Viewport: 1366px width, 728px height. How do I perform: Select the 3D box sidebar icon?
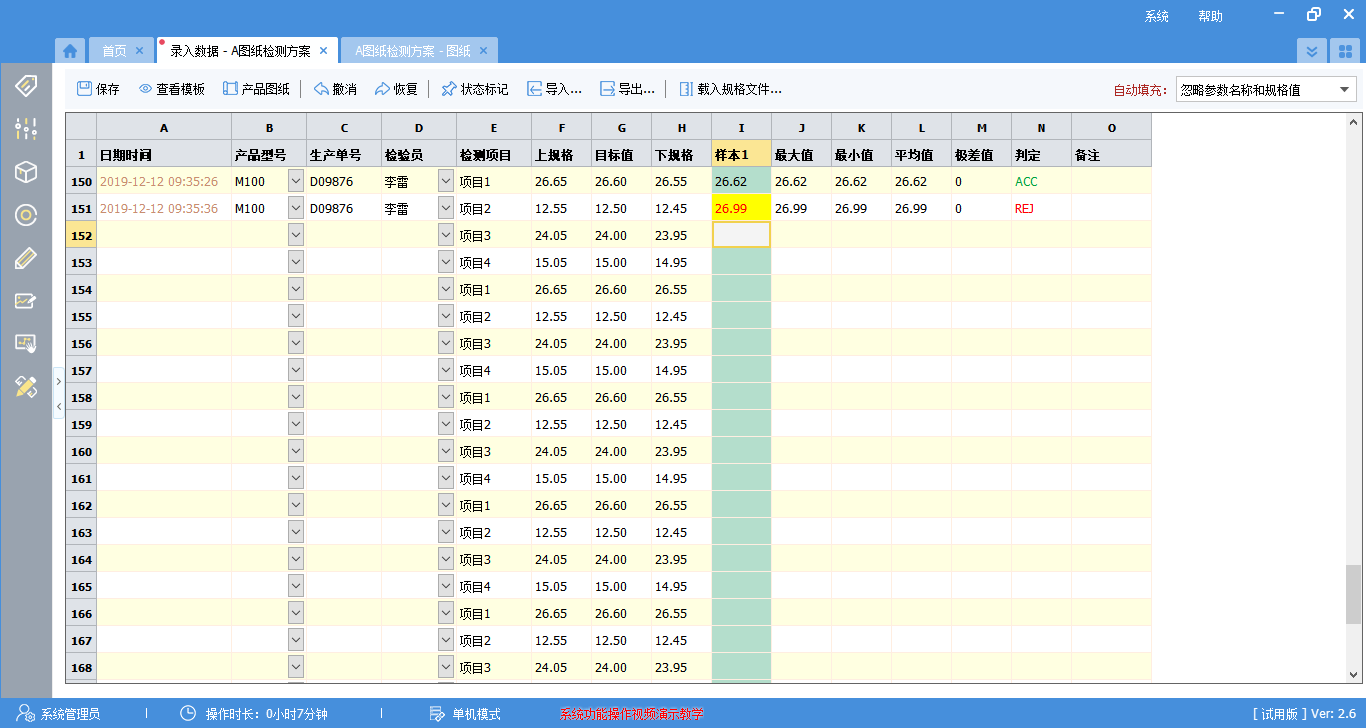pos(26,172)
